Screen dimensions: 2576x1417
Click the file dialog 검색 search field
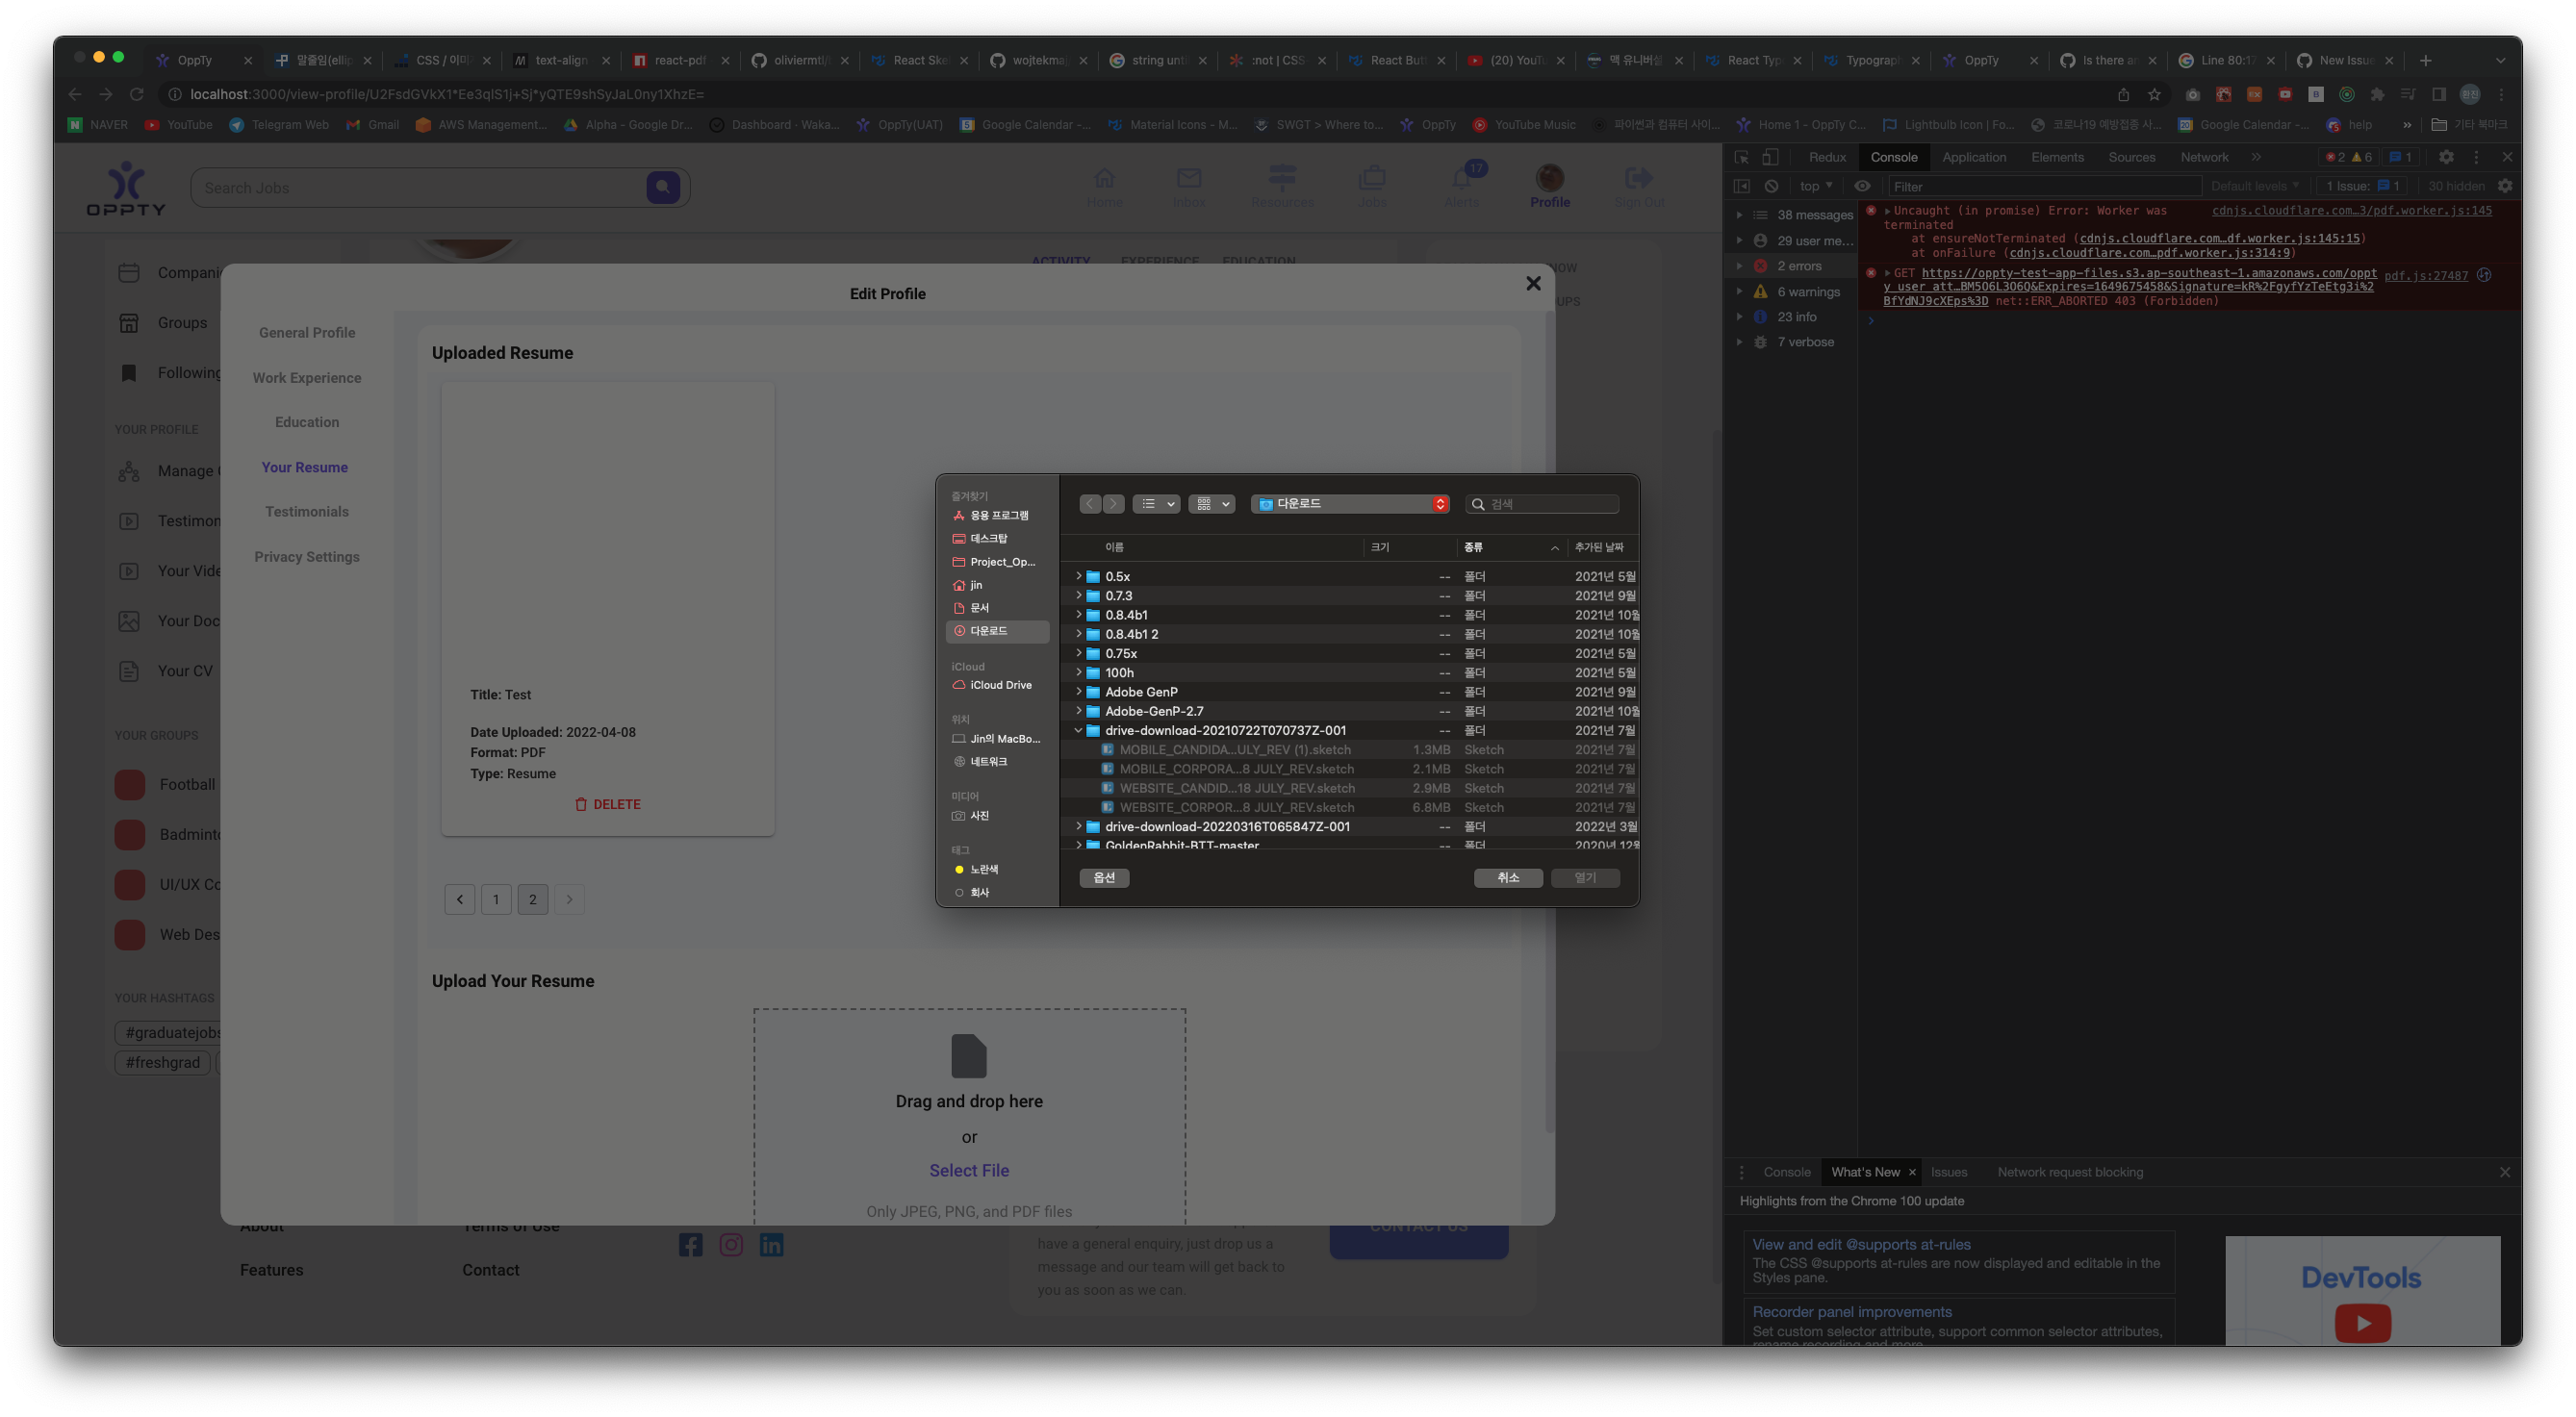click(x=1542, y=504)
